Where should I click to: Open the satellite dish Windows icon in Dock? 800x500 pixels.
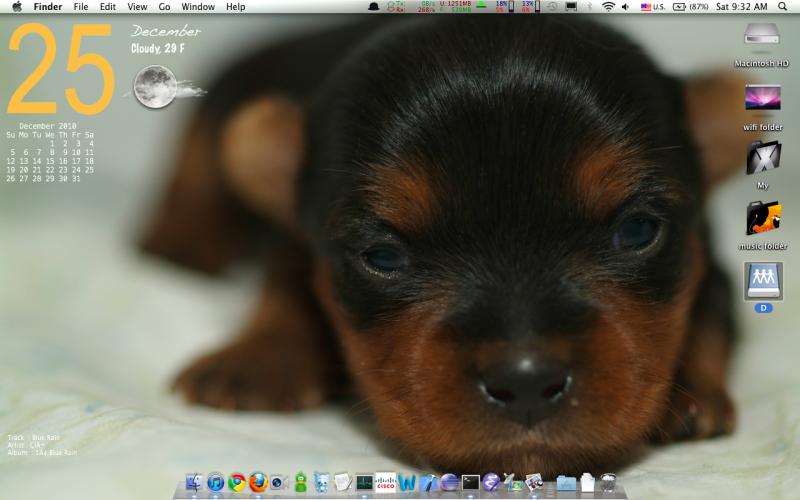[x=513, y=482]
